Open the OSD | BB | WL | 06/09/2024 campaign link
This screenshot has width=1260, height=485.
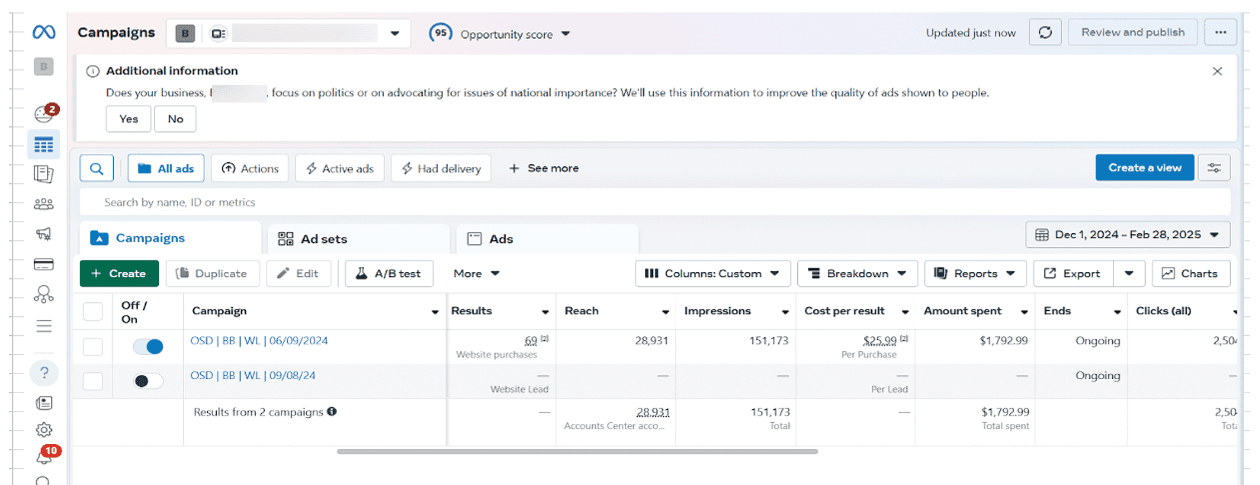(x=259, y=341)
